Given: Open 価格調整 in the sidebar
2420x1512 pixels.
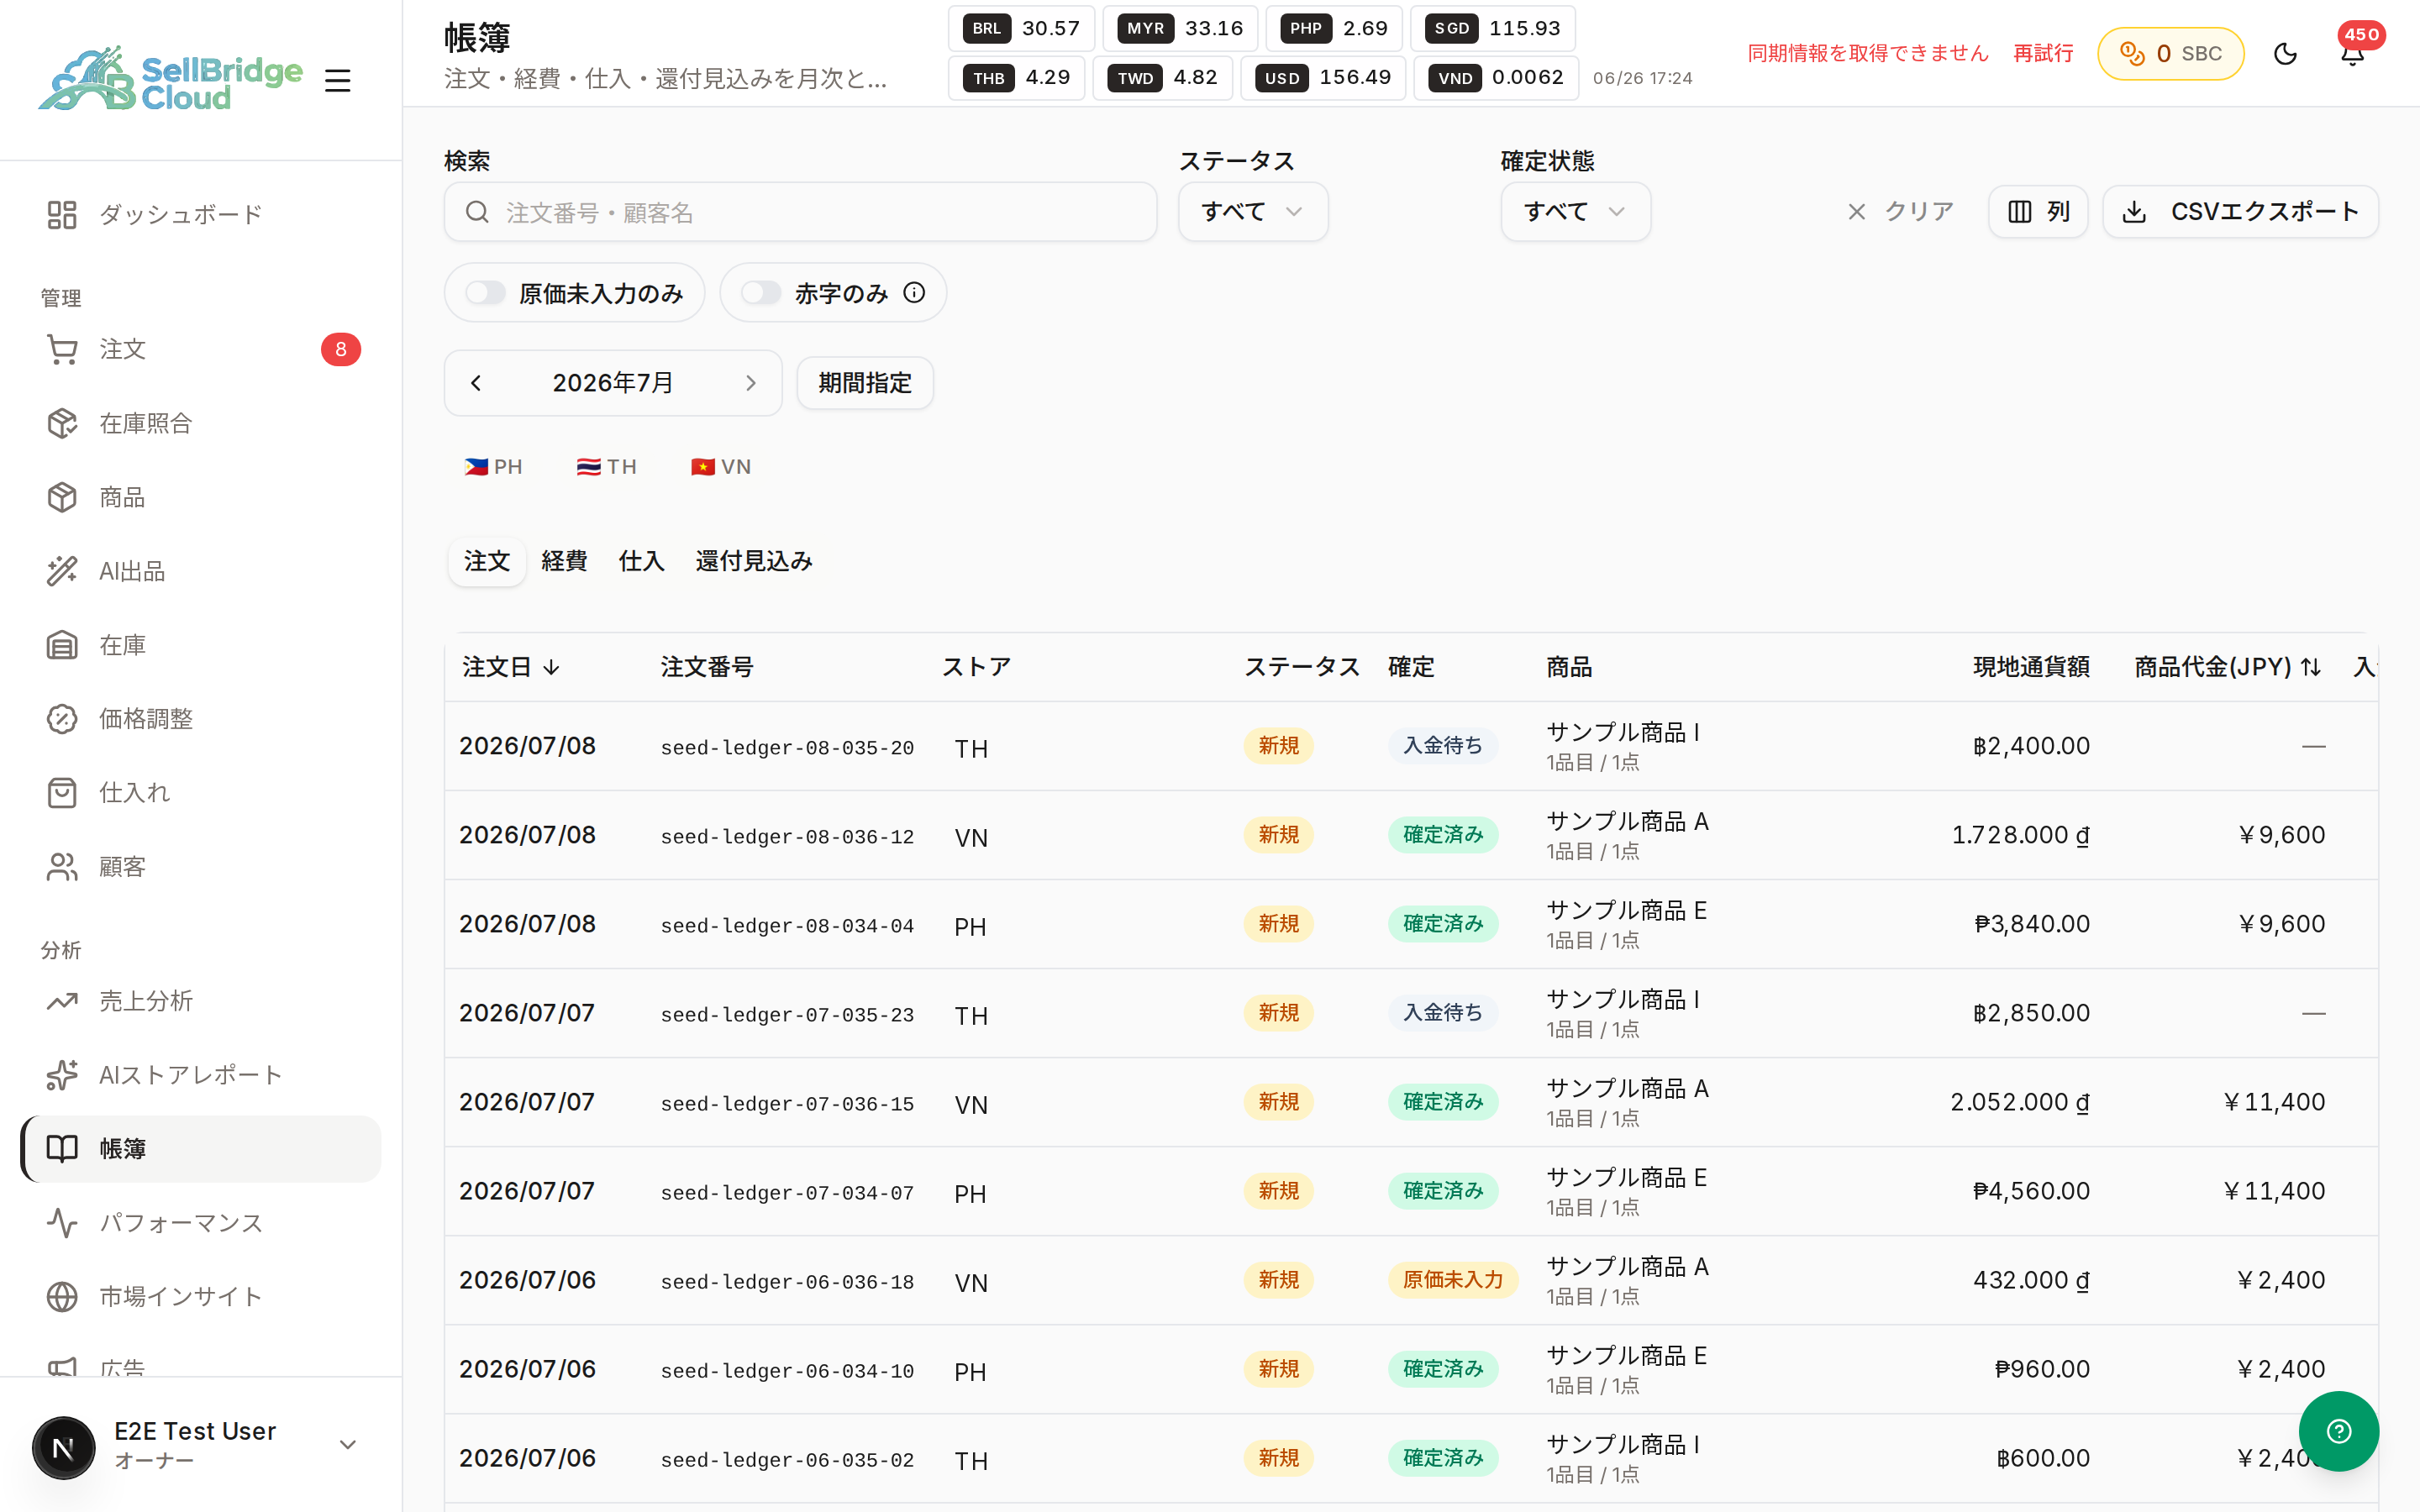Looking at the screenshot, I should point(200,718).
